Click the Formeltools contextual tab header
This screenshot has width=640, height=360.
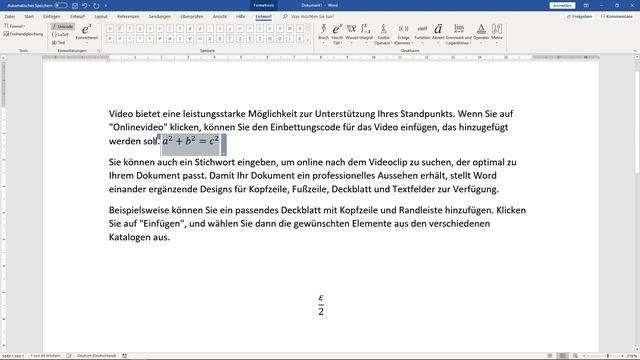click(264, 5)
